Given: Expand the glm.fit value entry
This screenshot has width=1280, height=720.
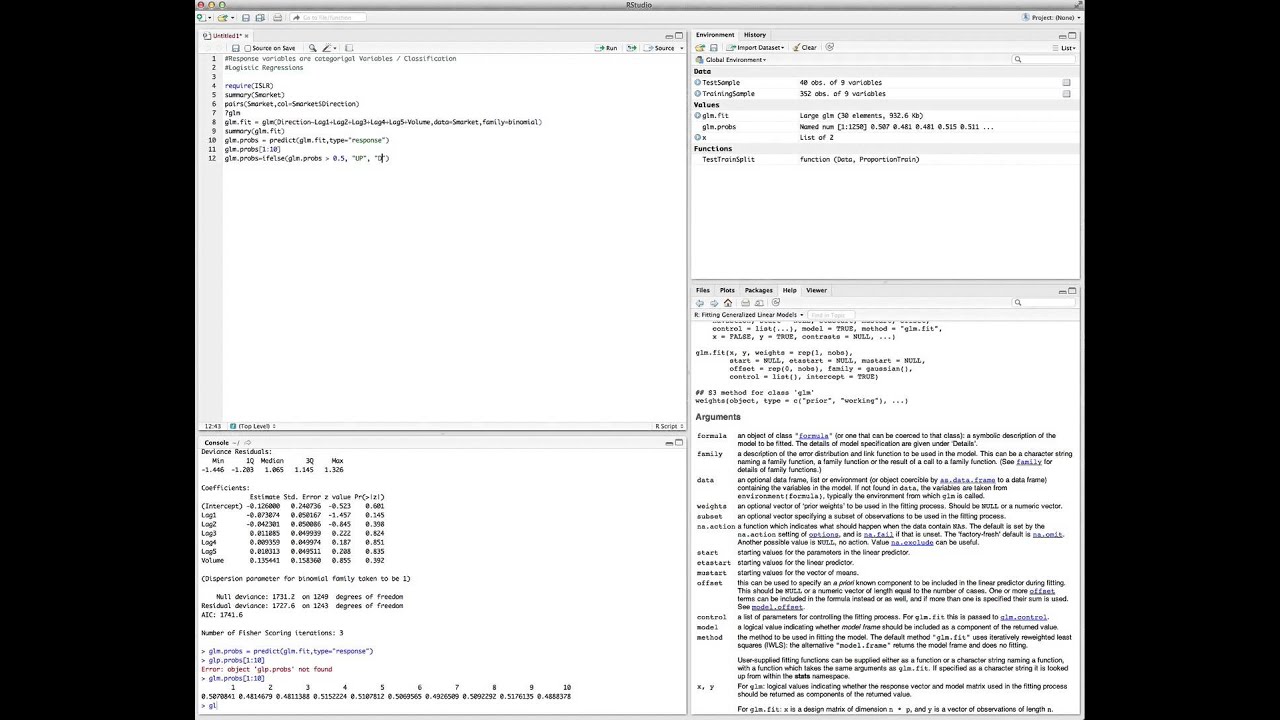Looking at the screenshot, I should pos(698,115).
